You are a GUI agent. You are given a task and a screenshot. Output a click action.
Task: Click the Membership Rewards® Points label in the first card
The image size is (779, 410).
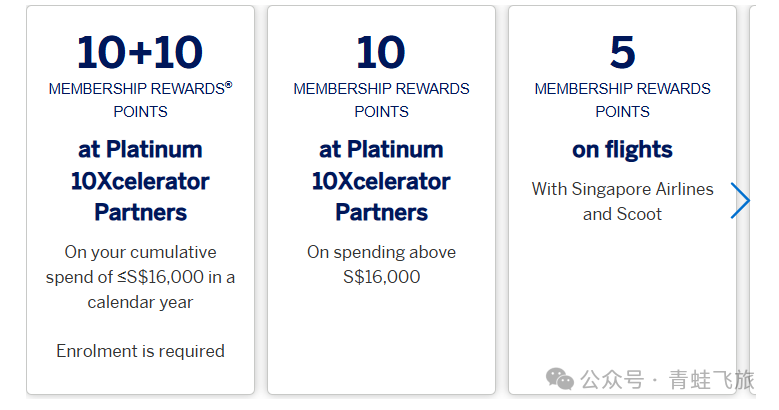coord(140,100)
